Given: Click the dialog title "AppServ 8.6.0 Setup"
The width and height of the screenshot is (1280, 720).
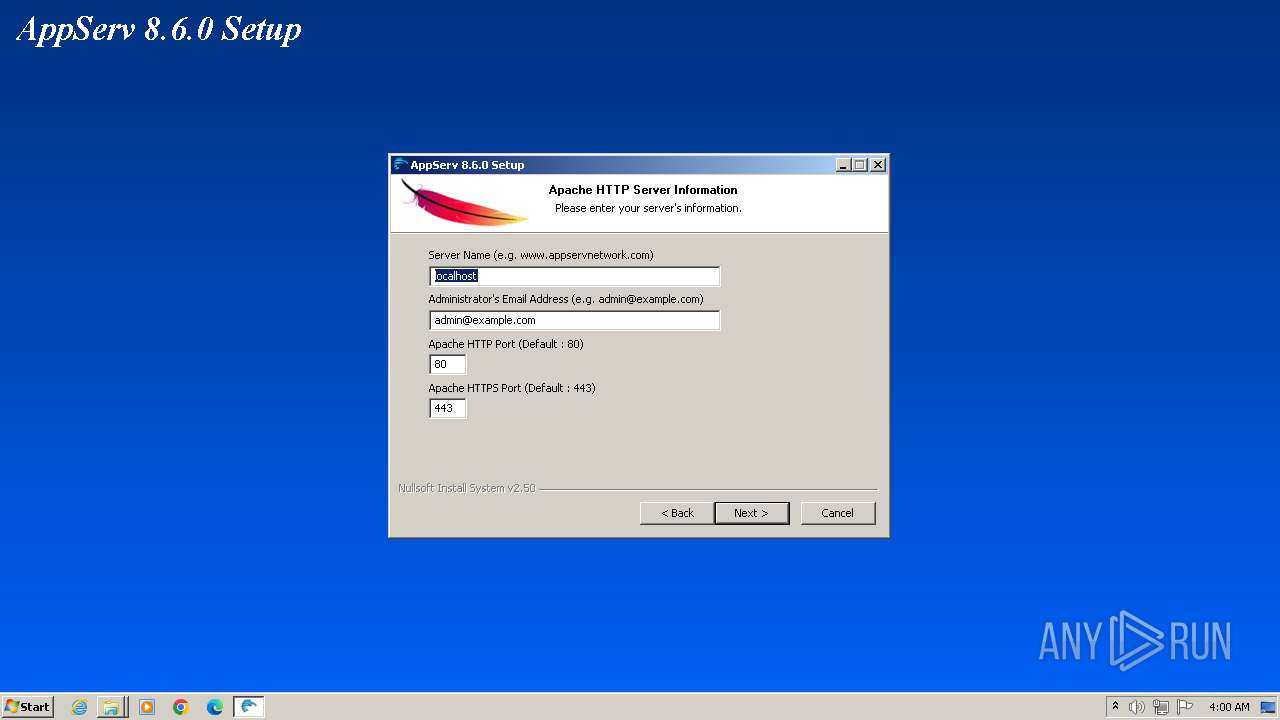Looking at the screenshot, I should pyautogui.click(x=467, y=165).
